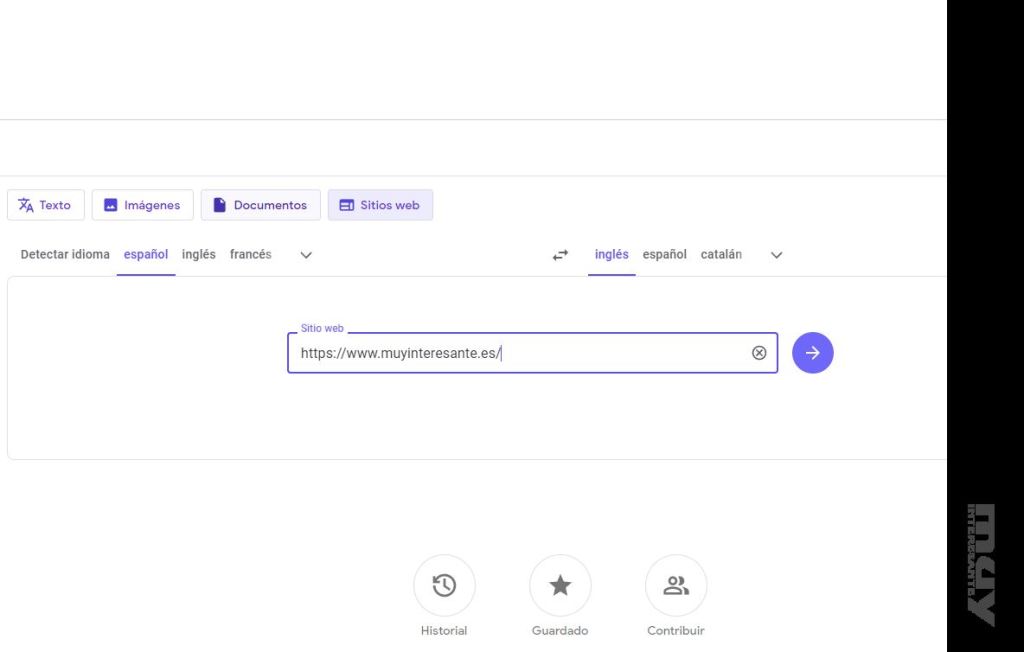This screenshot has height=652, width=1024.
Task: Expand the source languages dropdown chevron
Action: (305, 255)
